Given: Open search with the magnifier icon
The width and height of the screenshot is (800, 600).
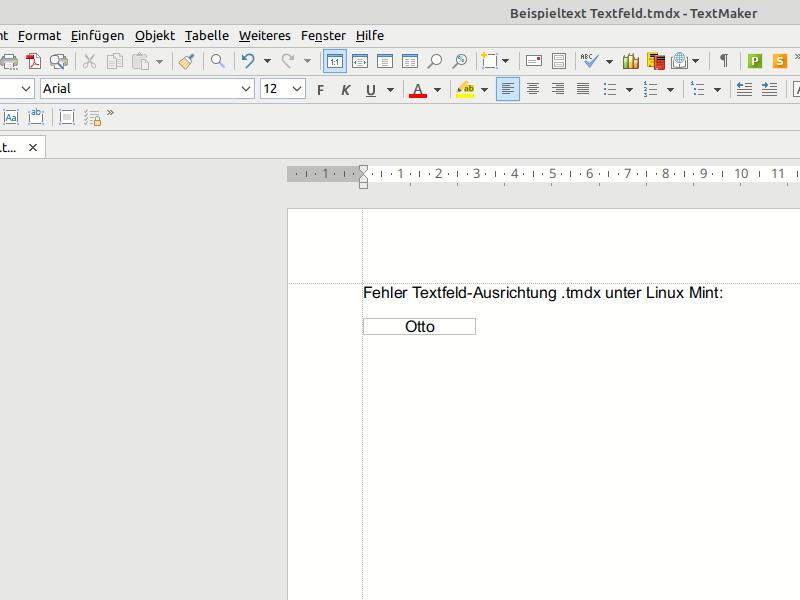Looking at the screenshot, I should 217,61.
